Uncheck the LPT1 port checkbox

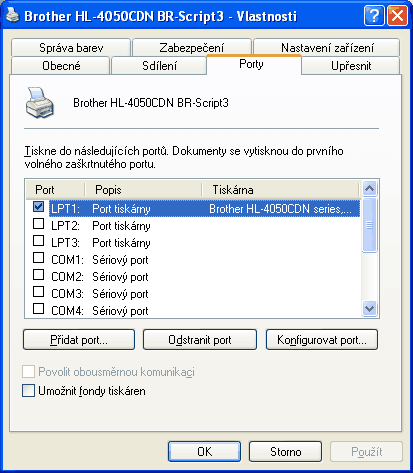pyautogui.click(x=38, y=207)
